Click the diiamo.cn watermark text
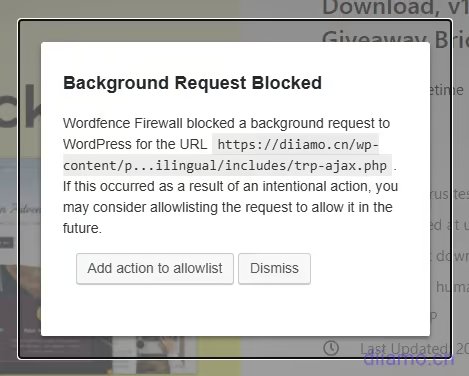469x376 pixels. tap(409, 359)
